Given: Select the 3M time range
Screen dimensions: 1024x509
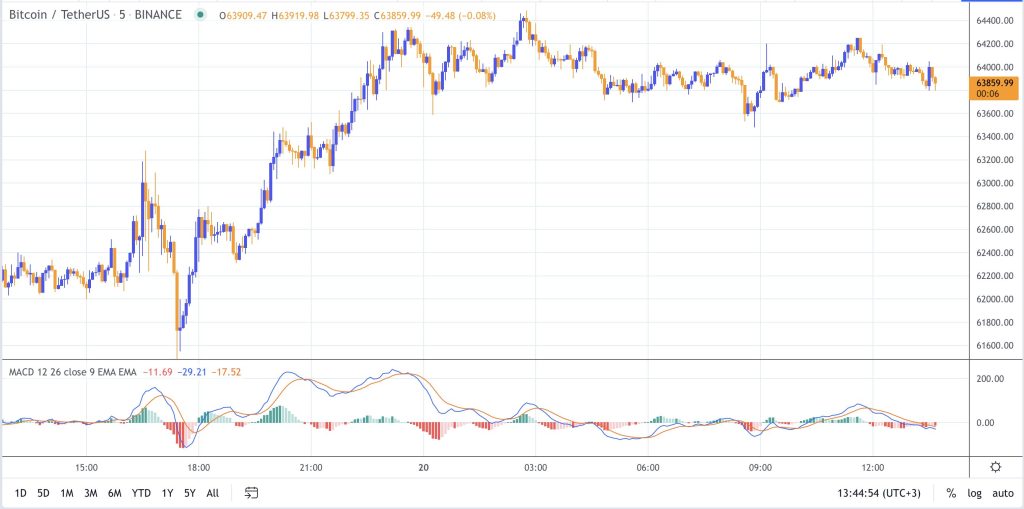Looking at the screenshot, I should 91,493.
